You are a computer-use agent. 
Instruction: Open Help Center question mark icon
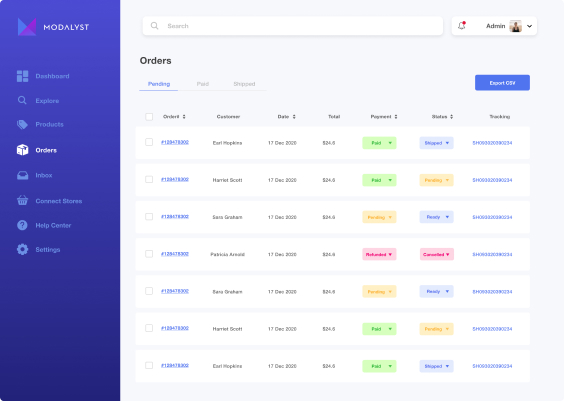pyautogui.click(x=22, y=225)
